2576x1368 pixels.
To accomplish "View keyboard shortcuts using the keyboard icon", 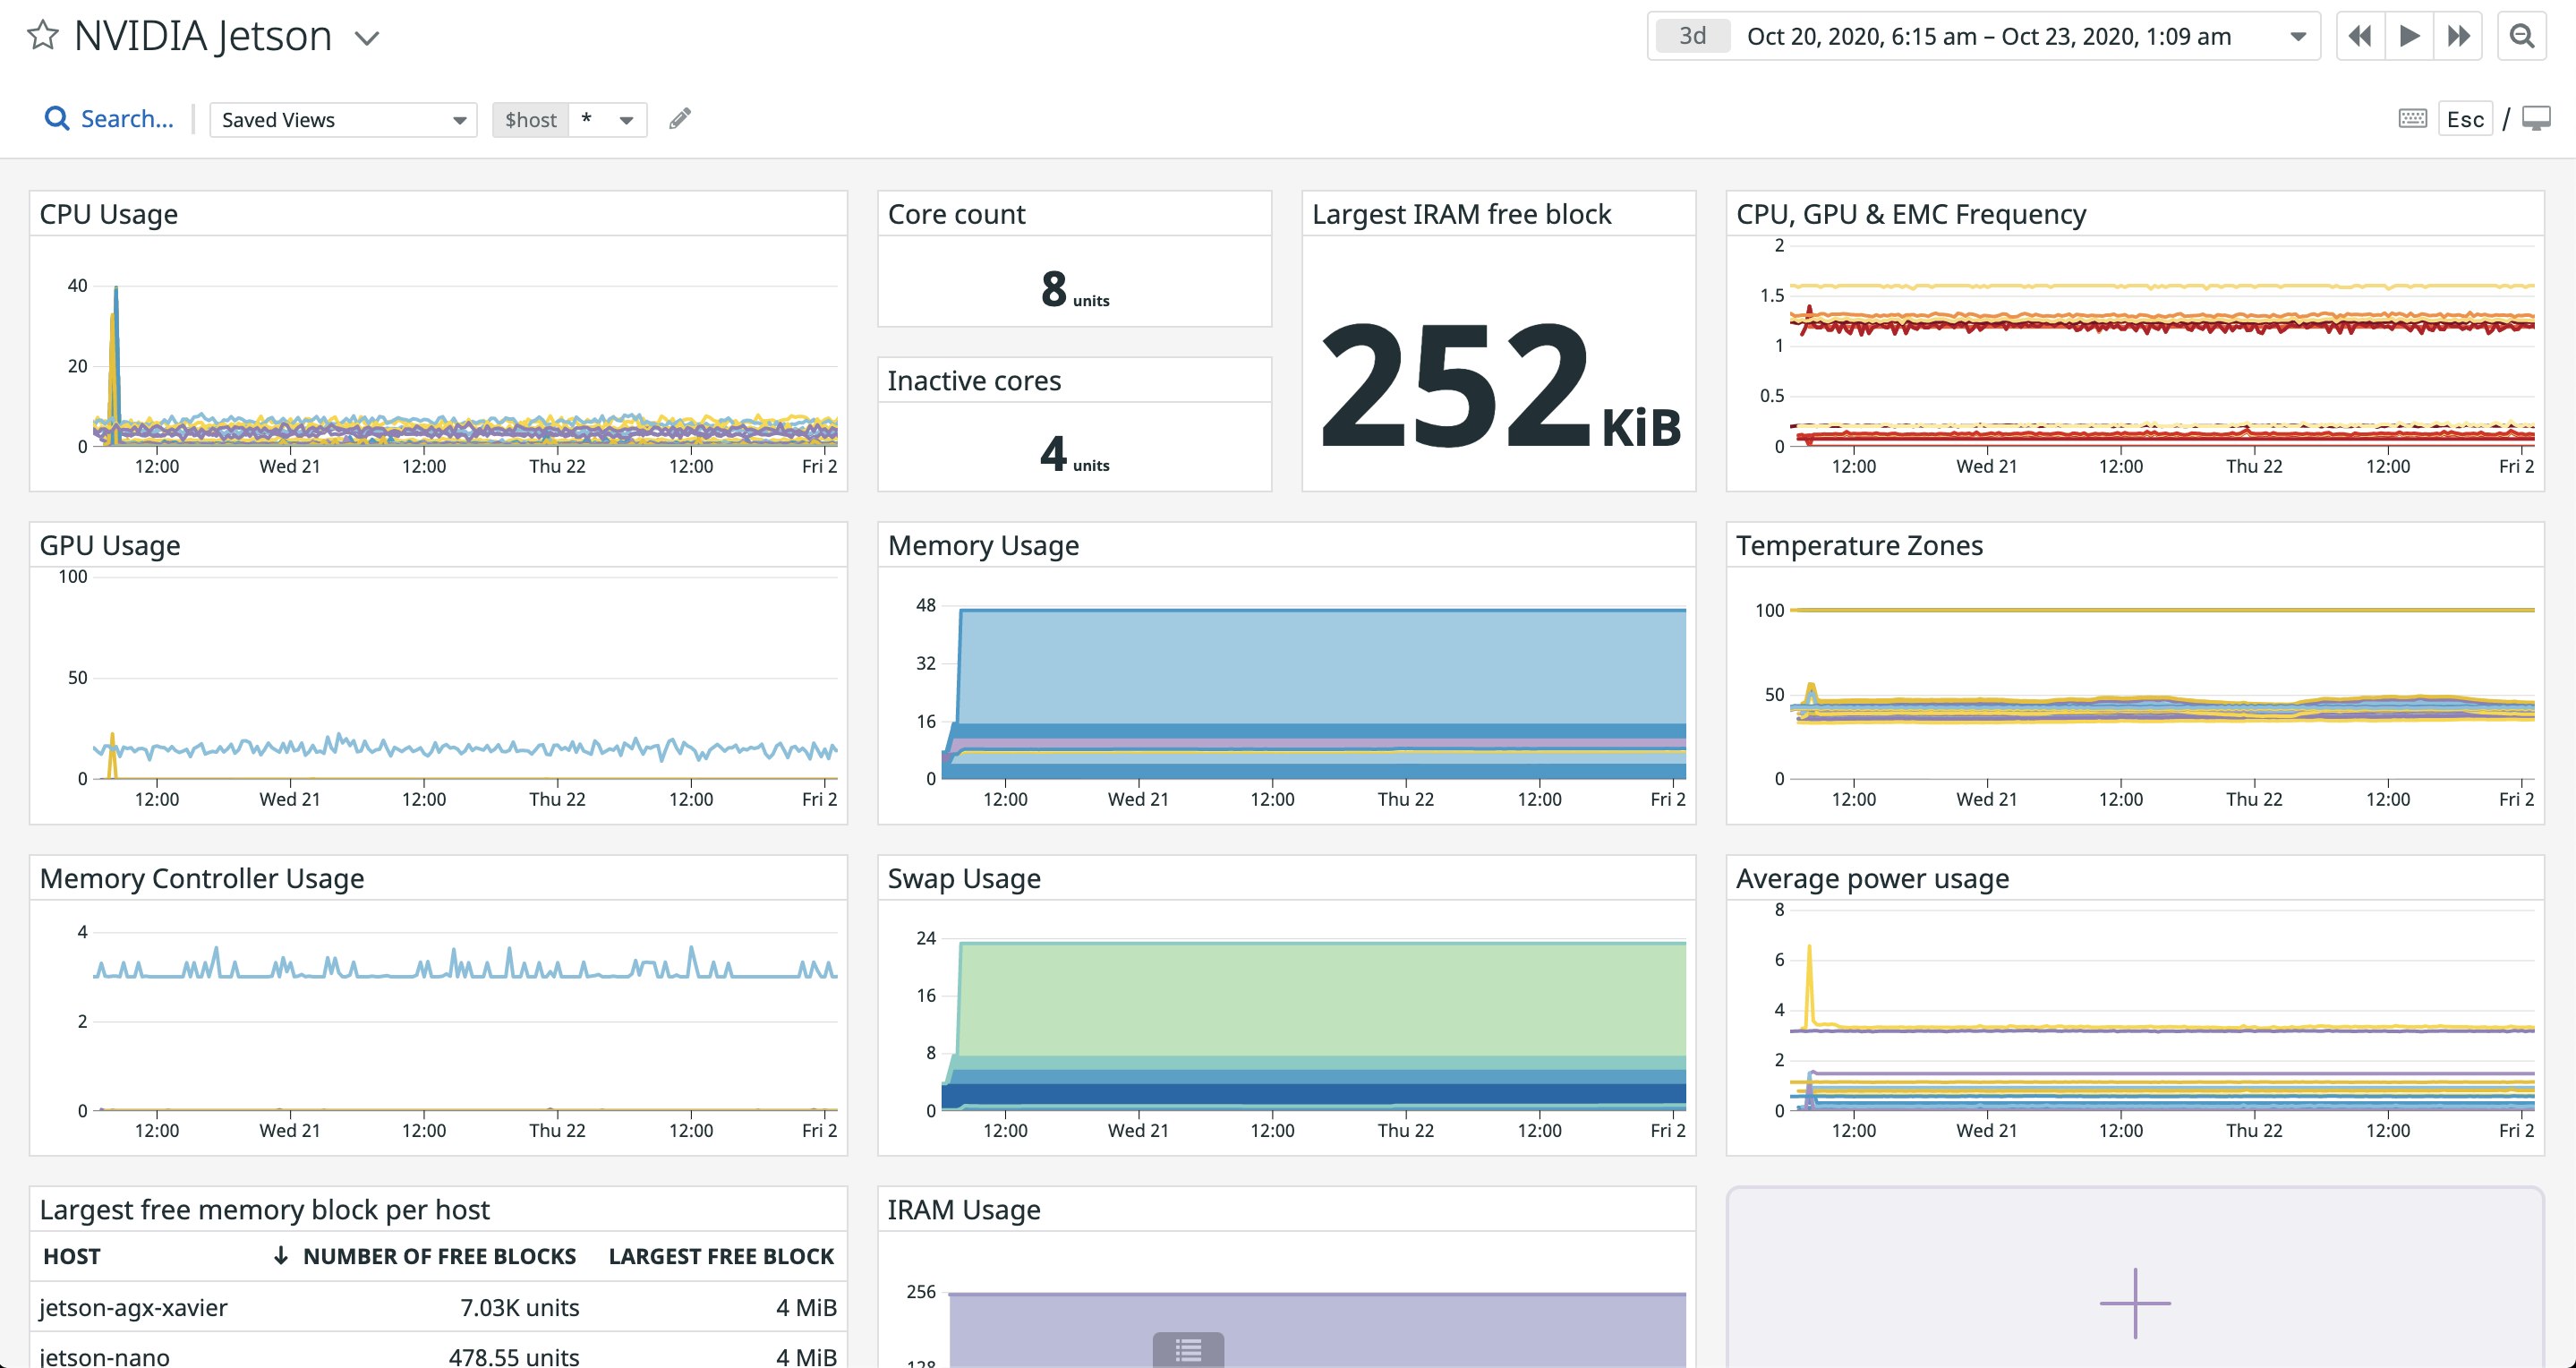I will [x=2412, y=118].
